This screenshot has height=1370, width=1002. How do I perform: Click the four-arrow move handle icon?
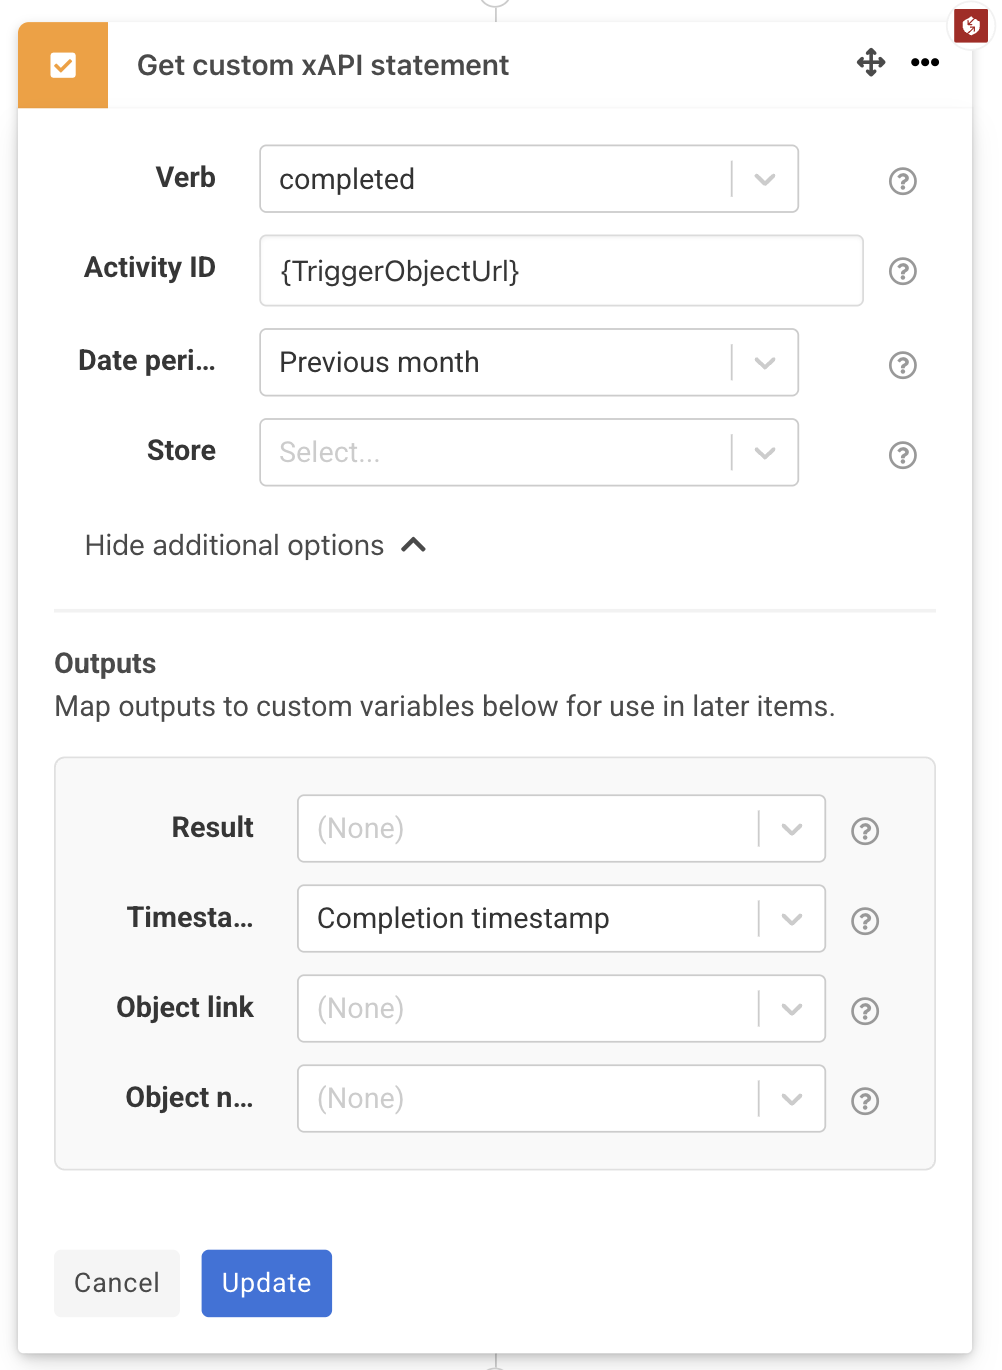pyautogui.click(x=870, y=62)
